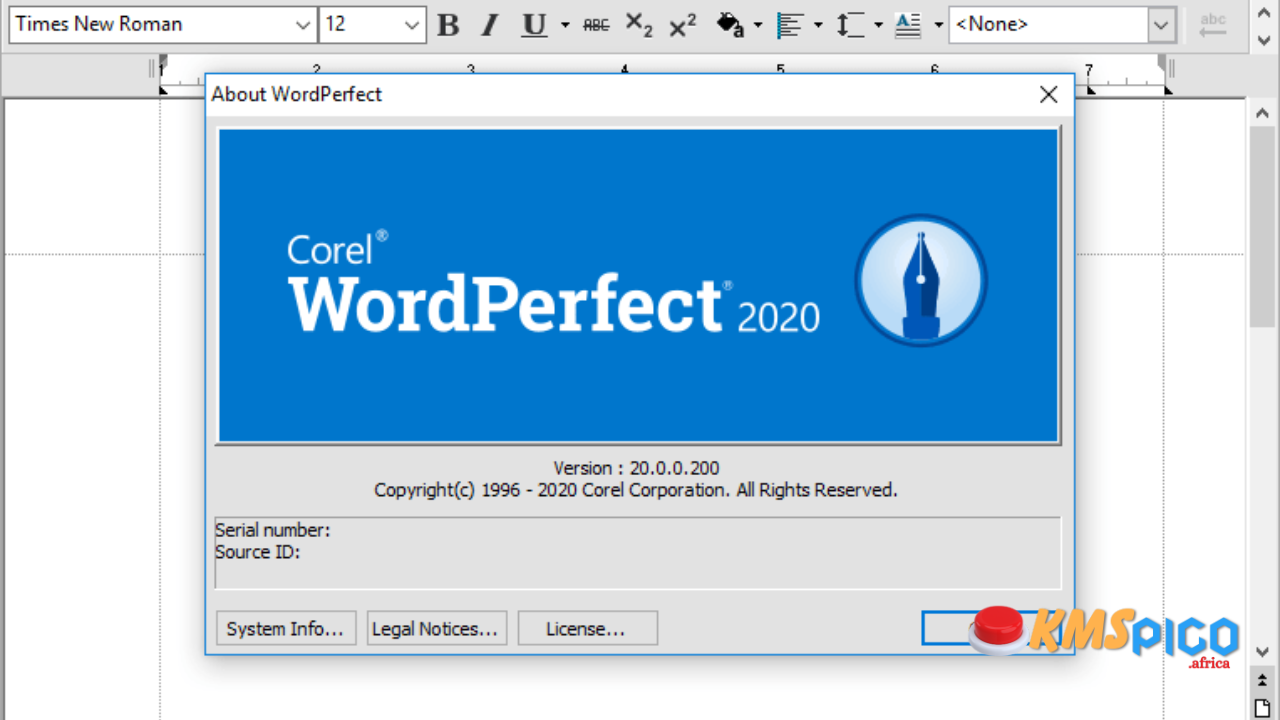Click the Serial number label

tap(272, 530)
